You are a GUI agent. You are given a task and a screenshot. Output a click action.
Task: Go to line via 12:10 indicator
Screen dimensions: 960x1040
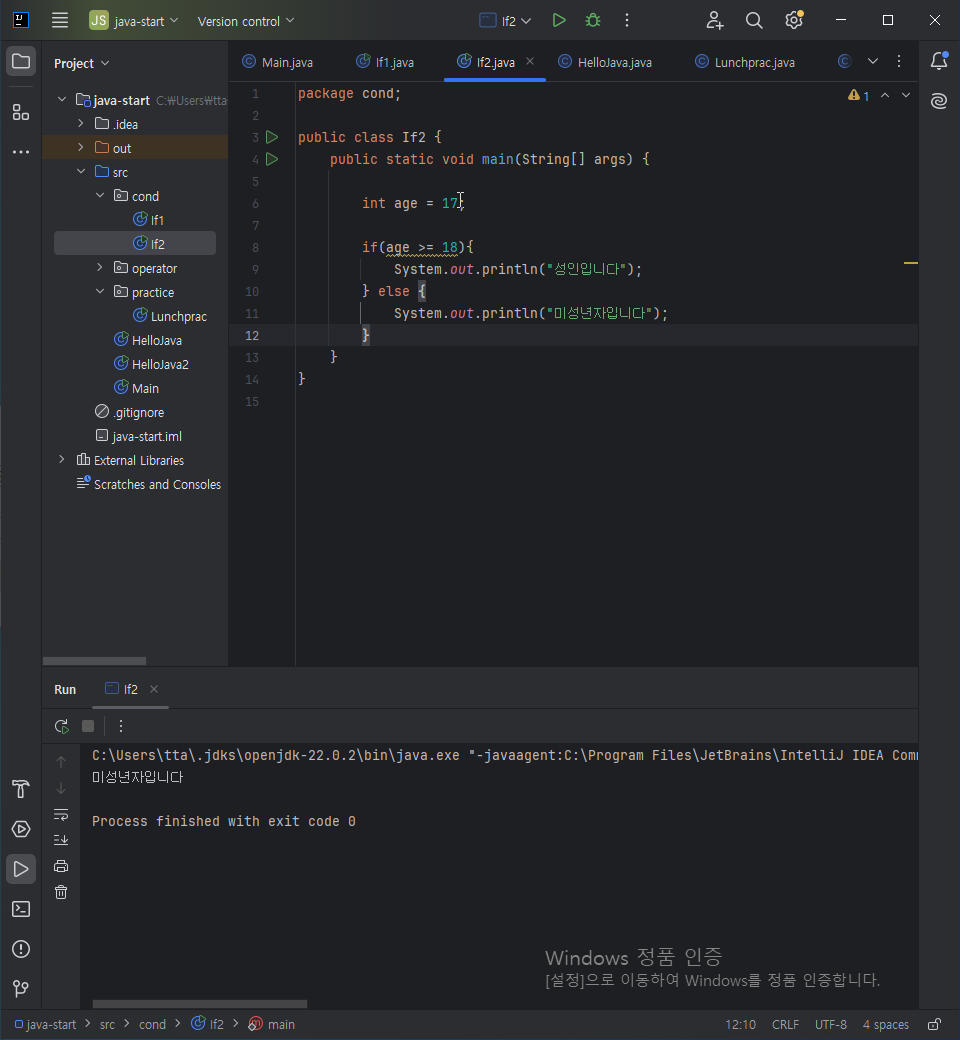[740, 1025]
